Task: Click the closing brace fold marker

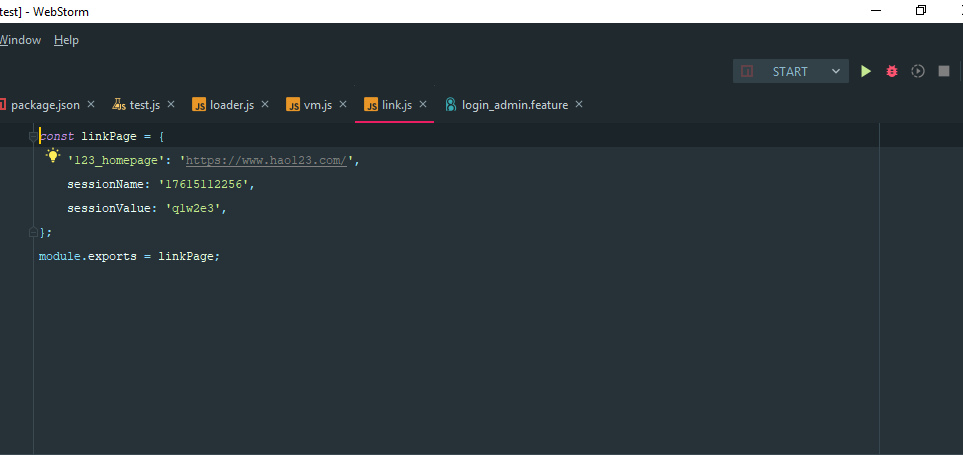Action: (33, 233)
